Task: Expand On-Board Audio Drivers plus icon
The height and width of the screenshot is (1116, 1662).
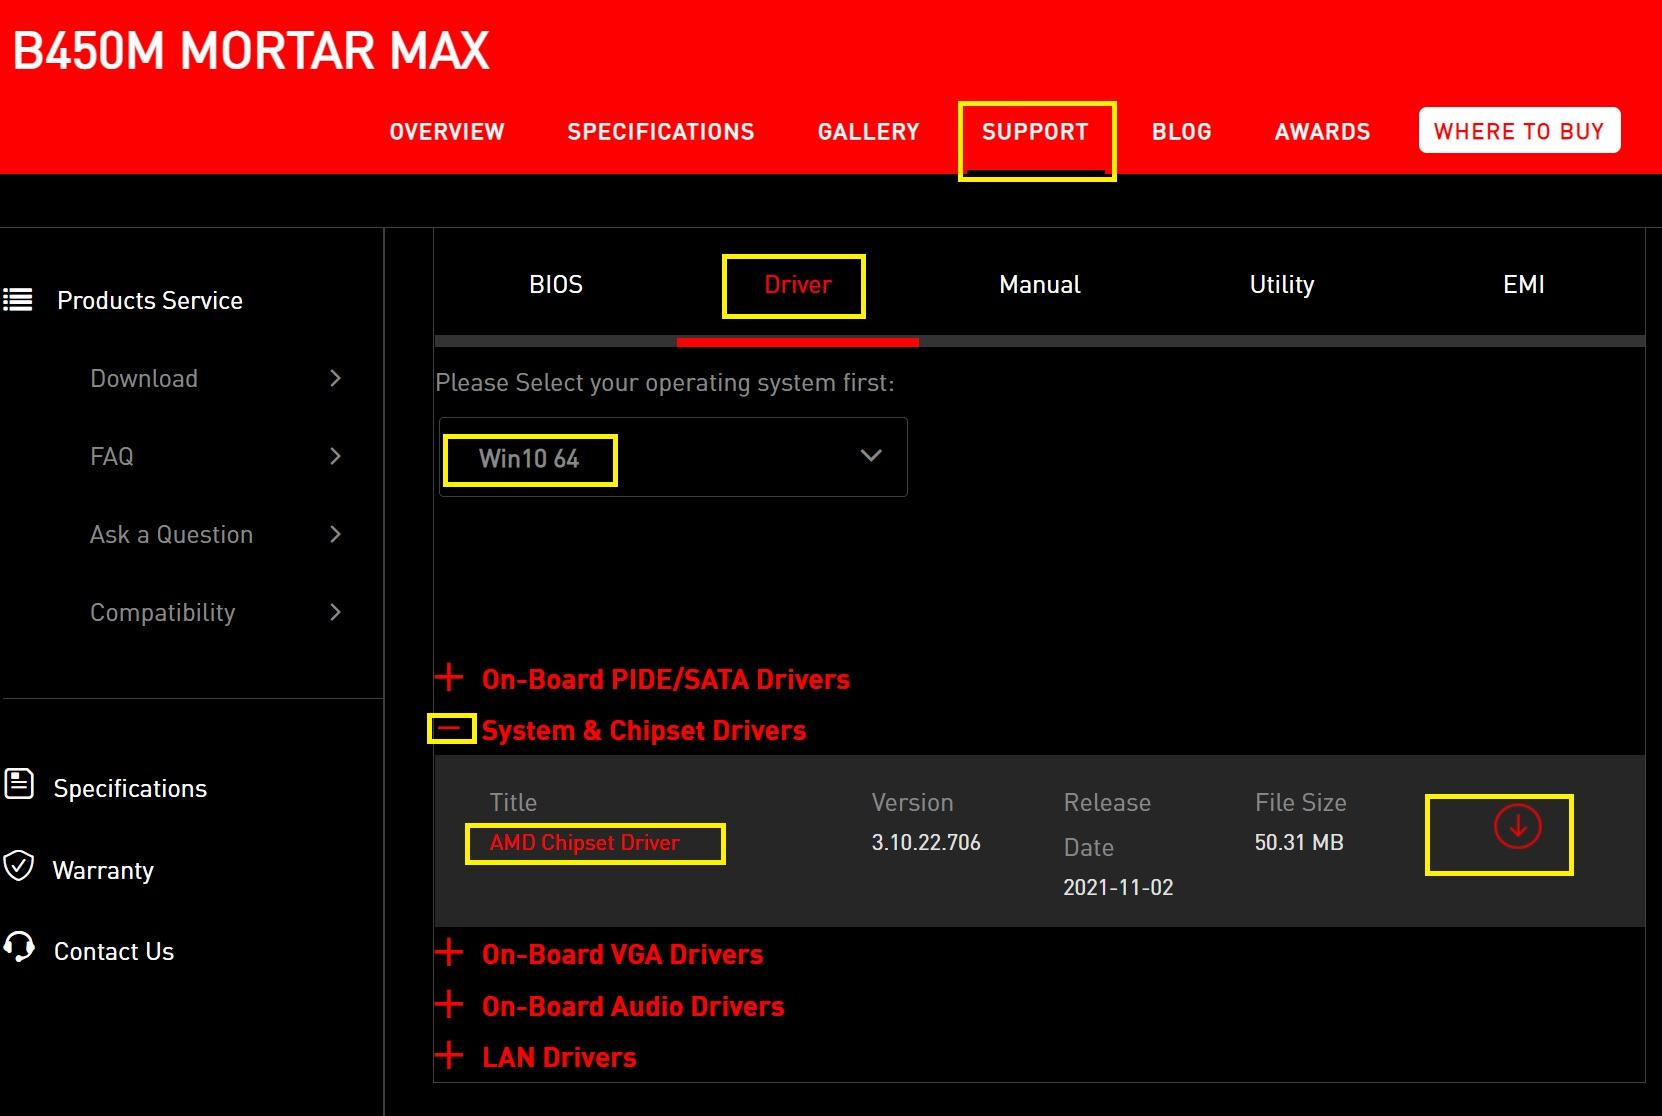Action: [x=450, y=1004]
